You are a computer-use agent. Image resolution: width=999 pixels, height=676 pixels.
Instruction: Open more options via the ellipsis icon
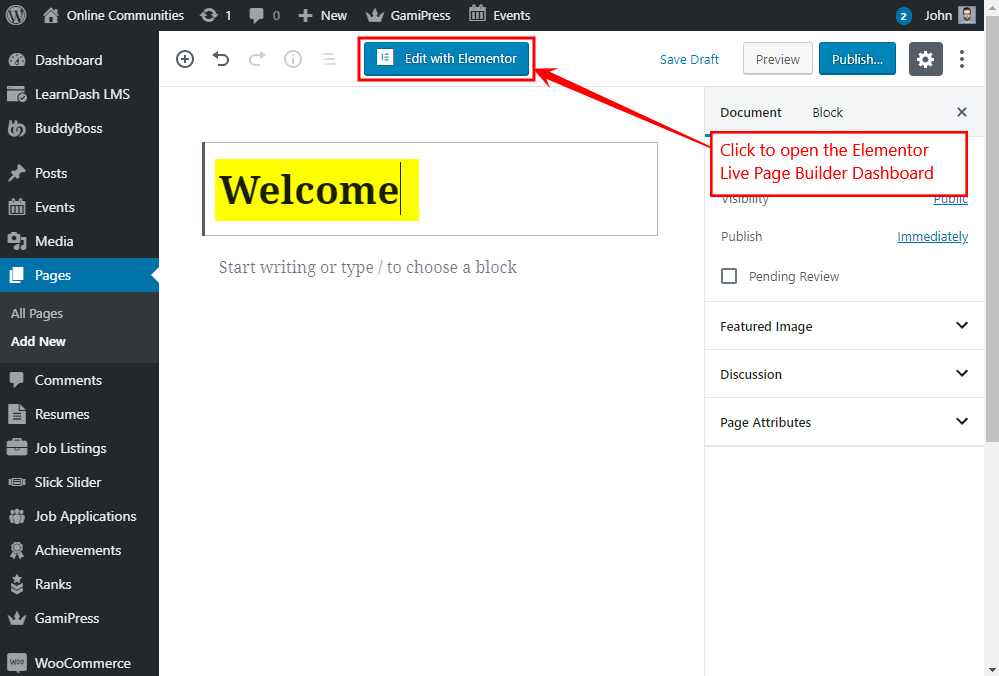(x=961, y=59)
